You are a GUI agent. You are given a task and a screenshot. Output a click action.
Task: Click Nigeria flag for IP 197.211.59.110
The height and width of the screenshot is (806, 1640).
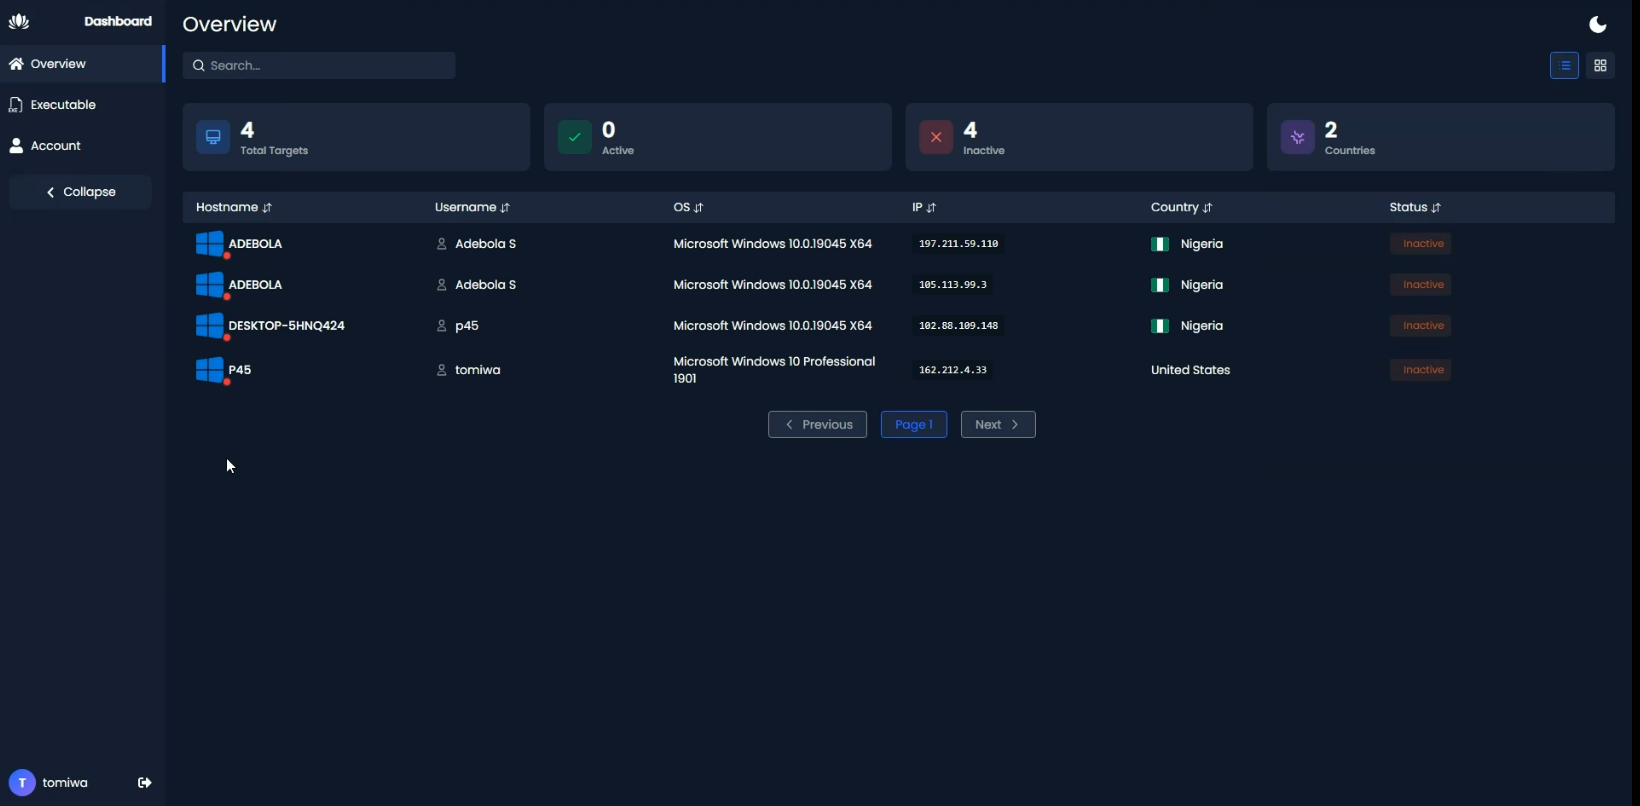(x=1160, y=244)
